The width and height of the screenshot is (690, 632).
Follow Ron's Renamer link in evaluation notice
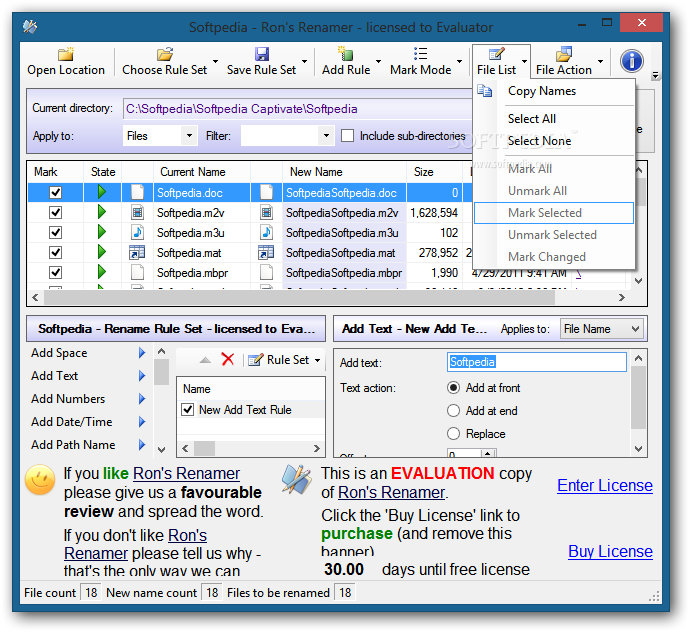tap(391, 492)
